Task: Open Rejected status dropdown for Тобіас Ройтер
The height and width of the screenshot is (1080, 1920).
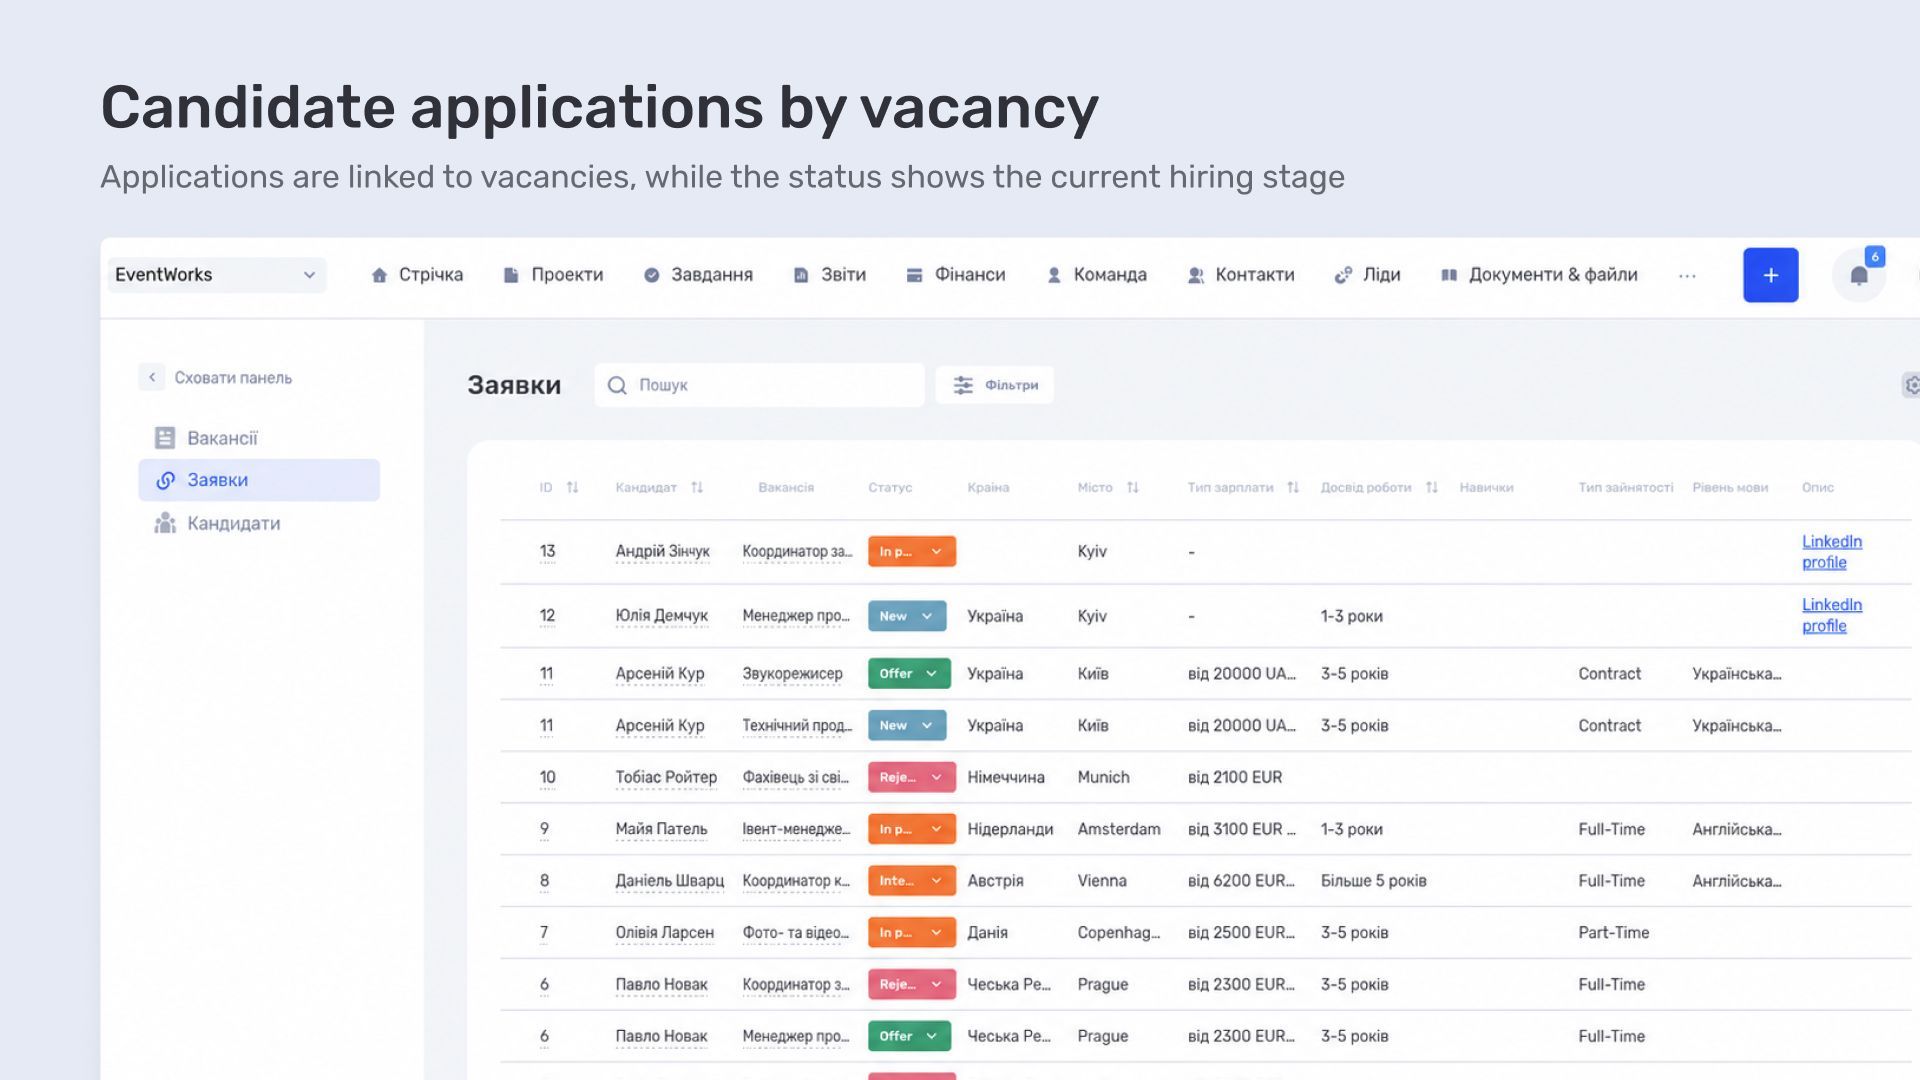Action: point(911,777)
